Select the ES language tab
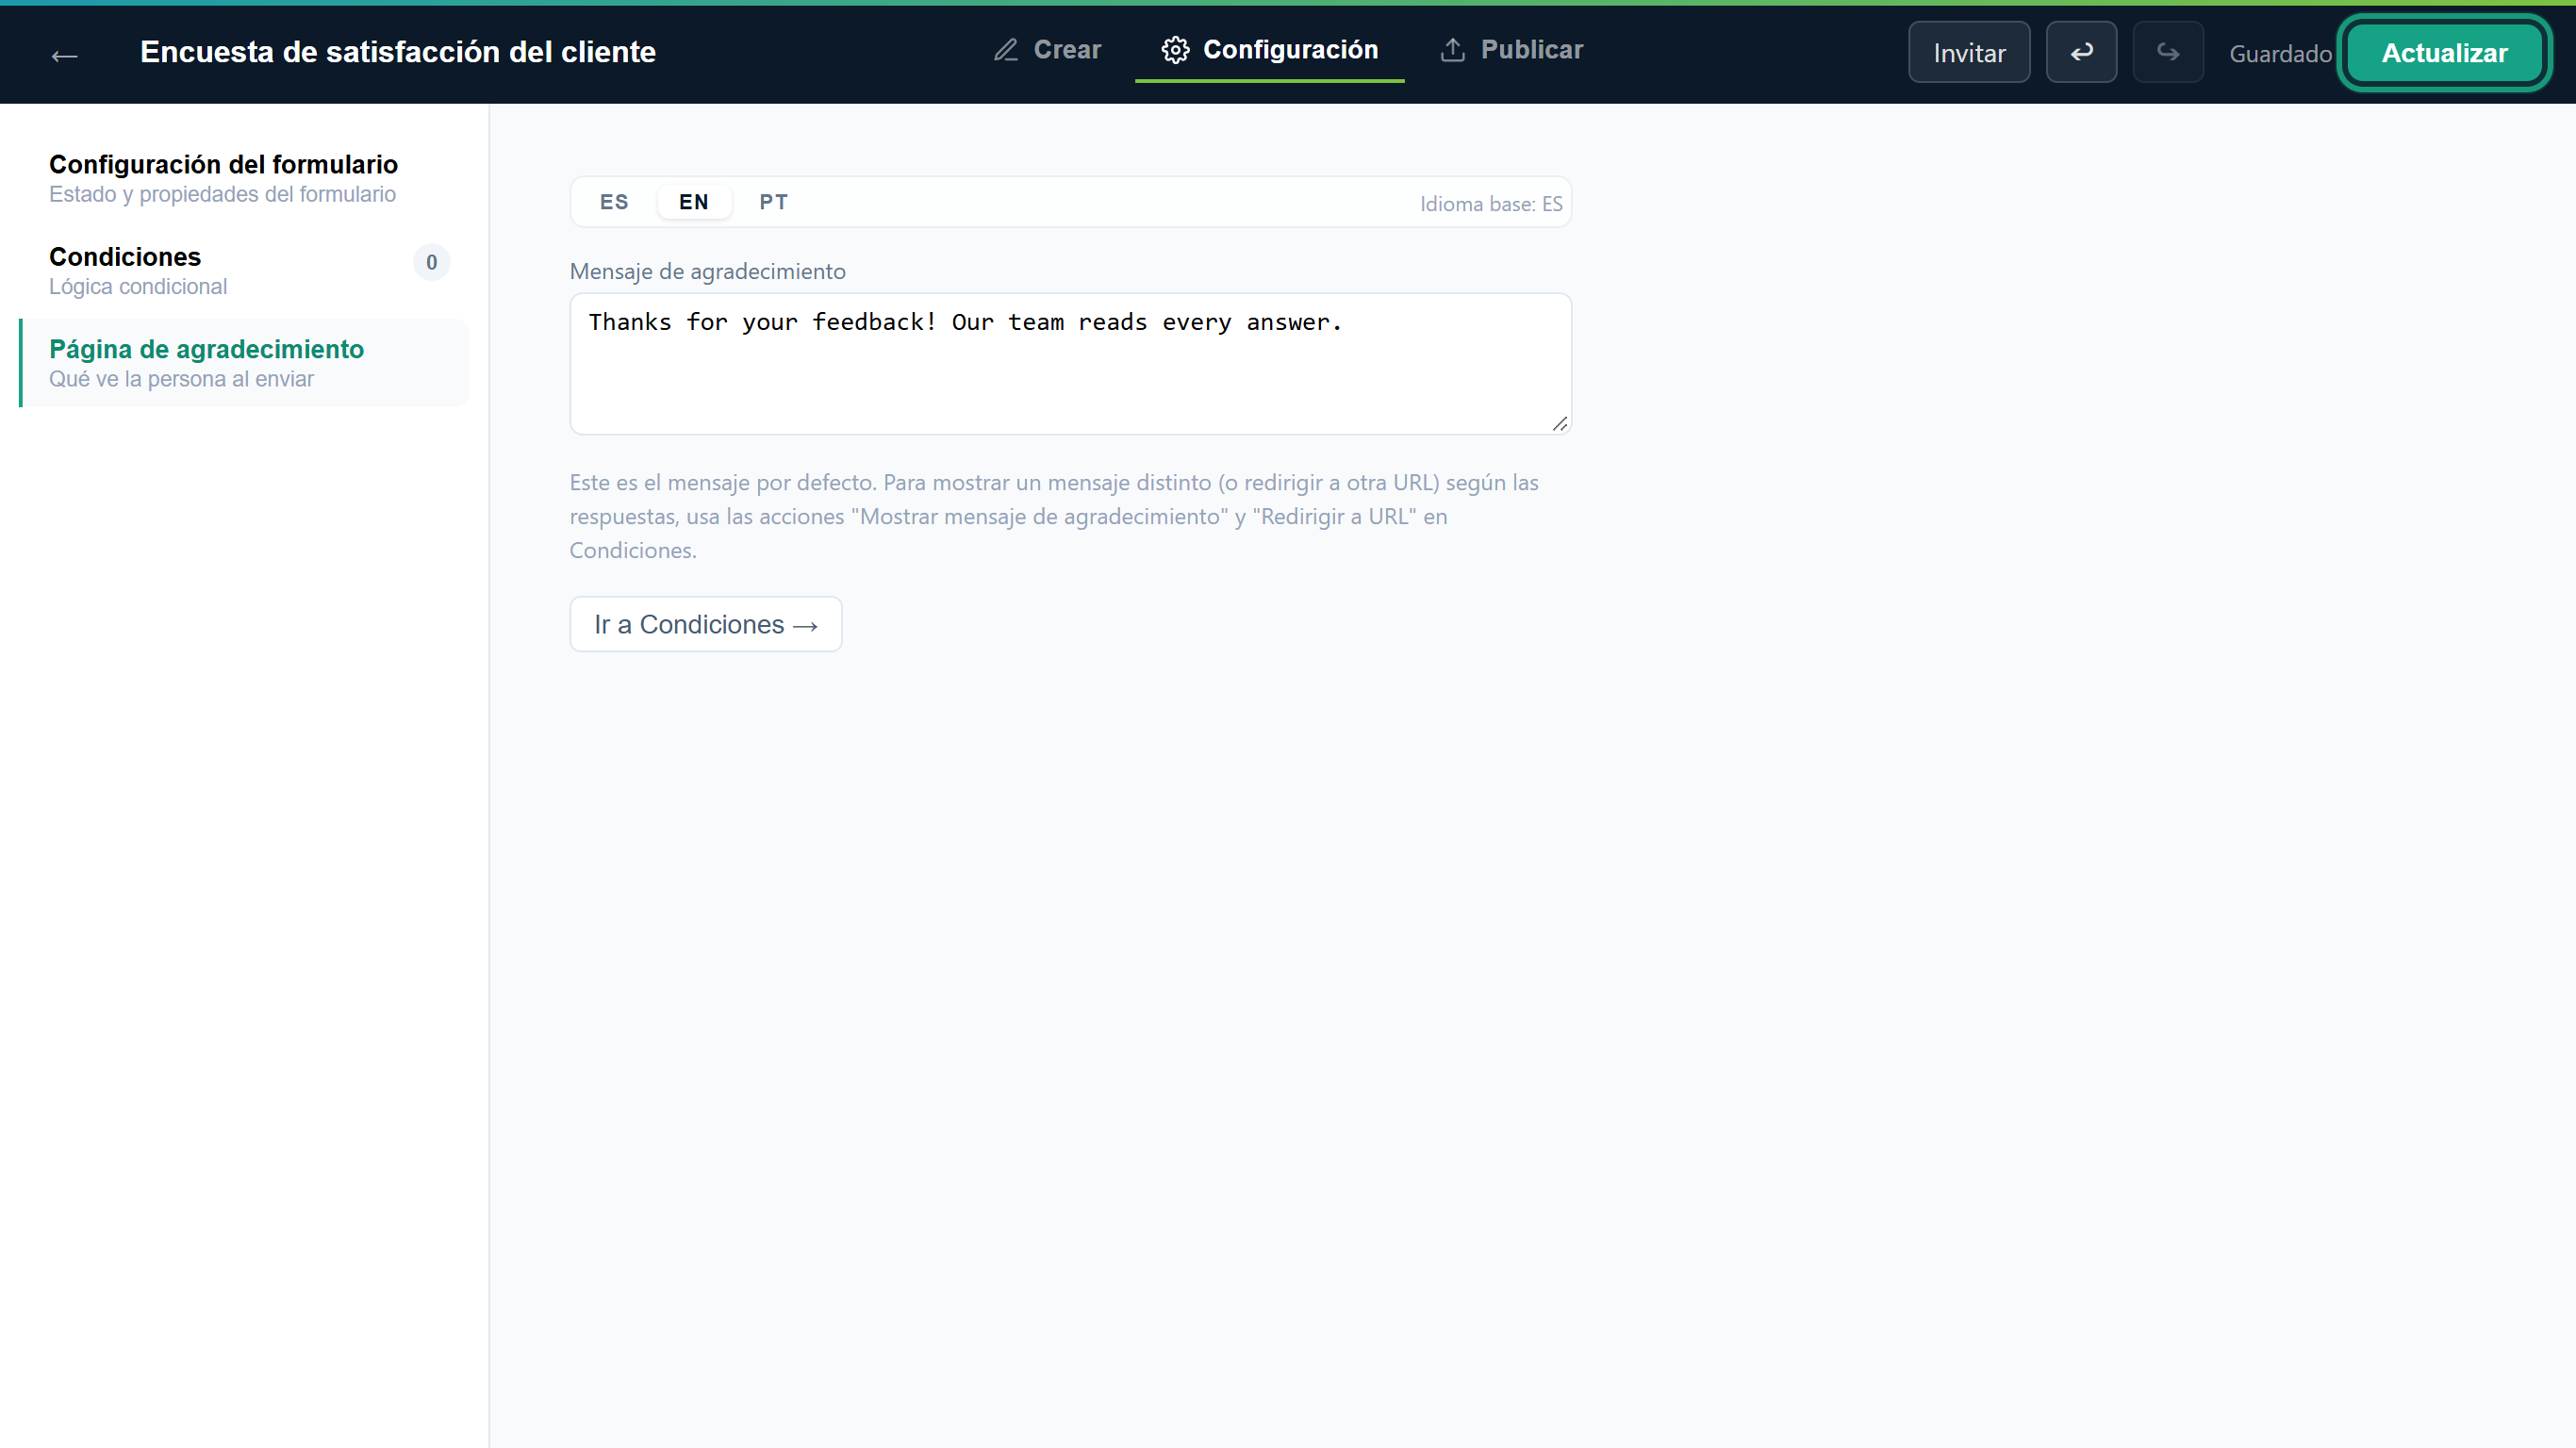The width and height of the screenshot is (2576, 1448). coord(614,202)
